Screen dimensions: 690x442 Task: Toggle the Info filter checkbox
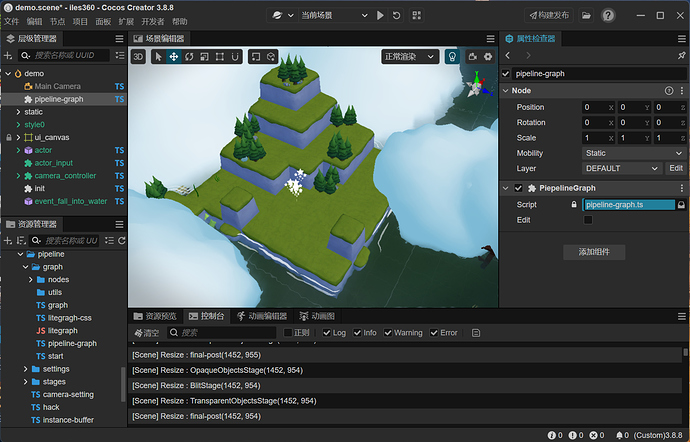(x=357, y=333)
